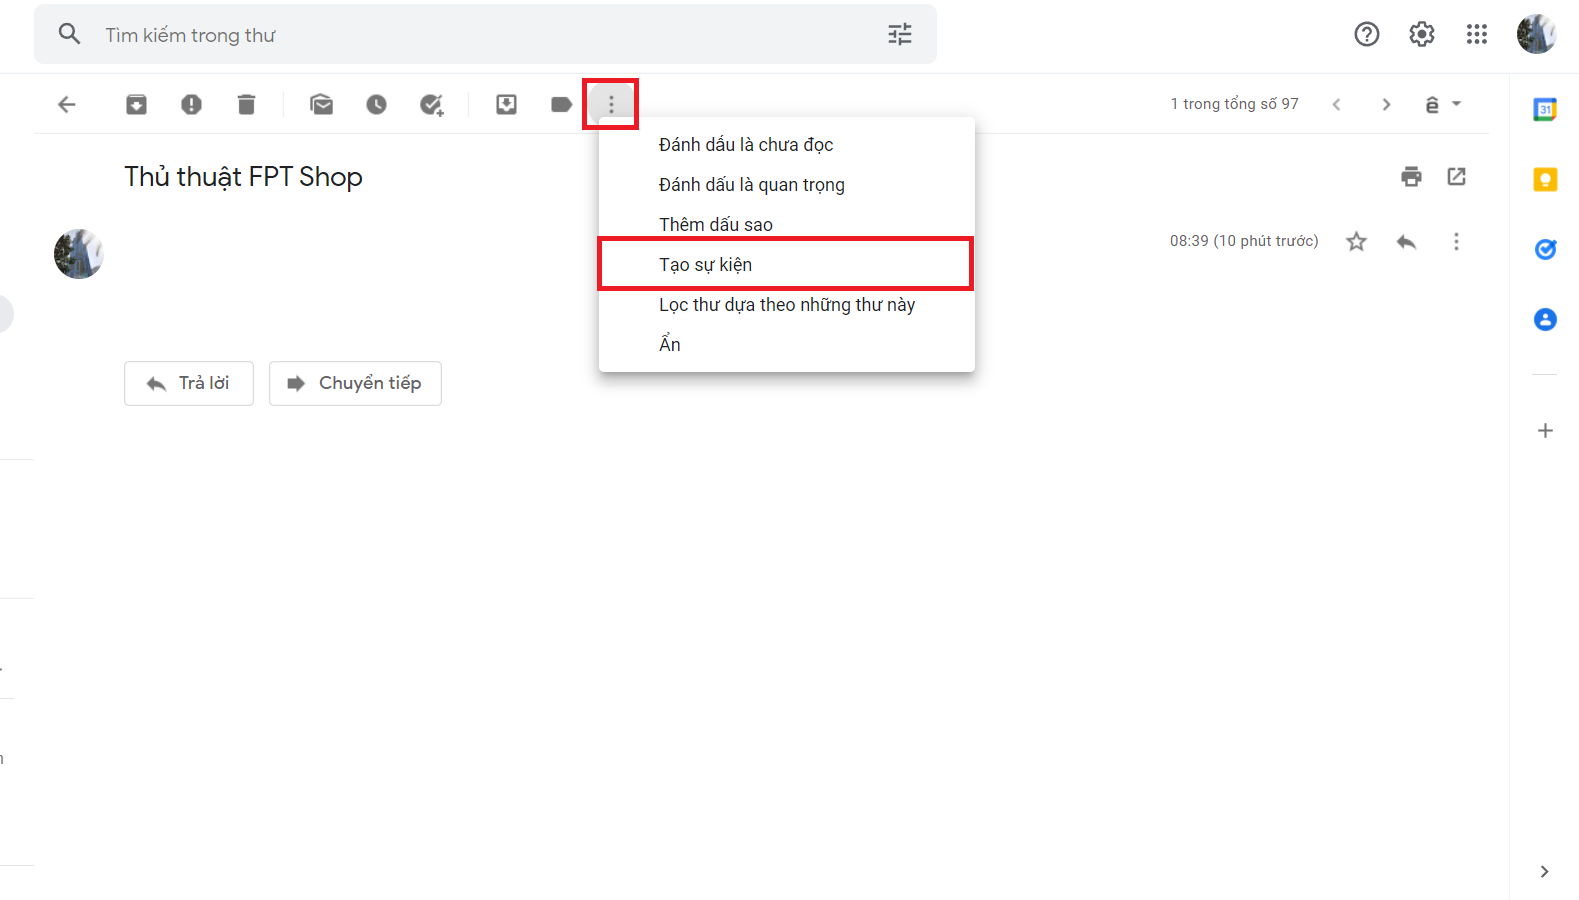Hide the side panel chevron

[1544, 872]
